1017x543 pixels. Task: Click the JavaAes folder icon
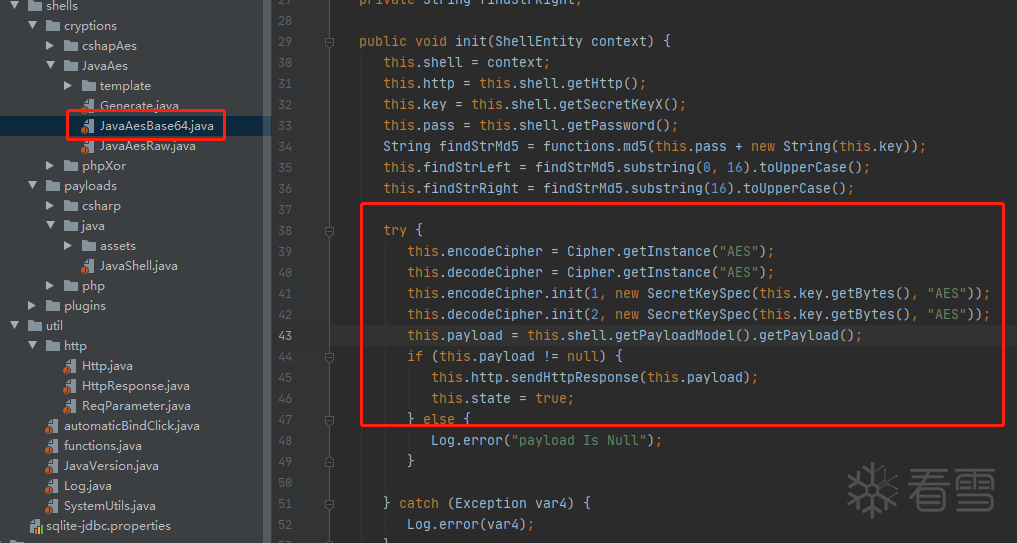tap(71, 66)
